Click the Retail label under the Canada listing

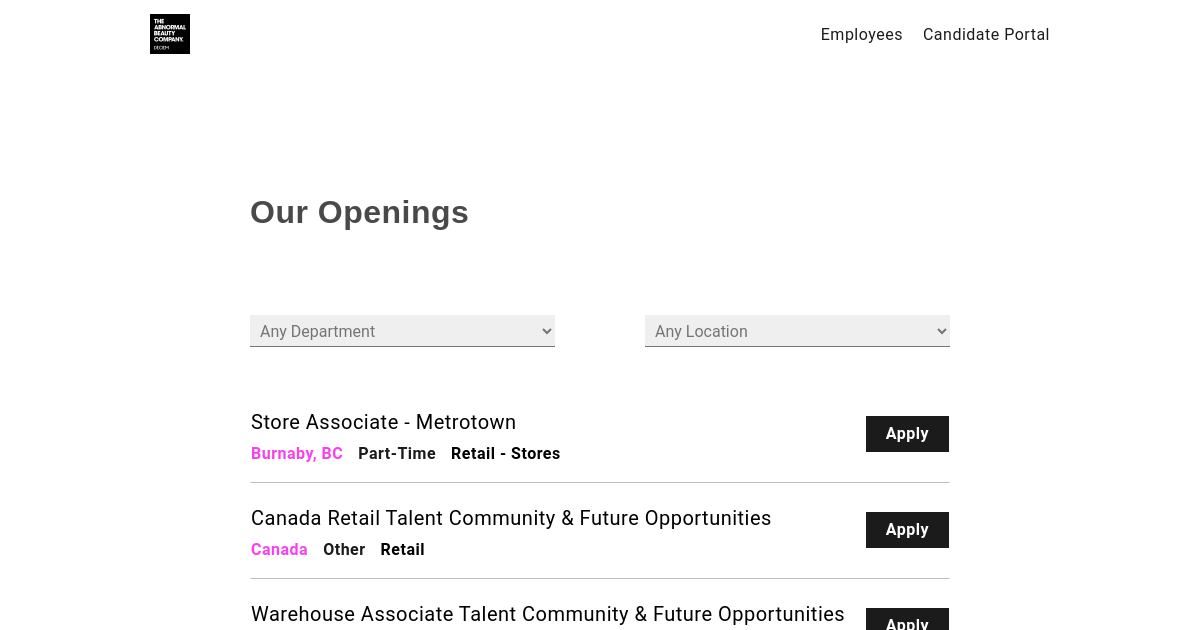tap(402, 550)
